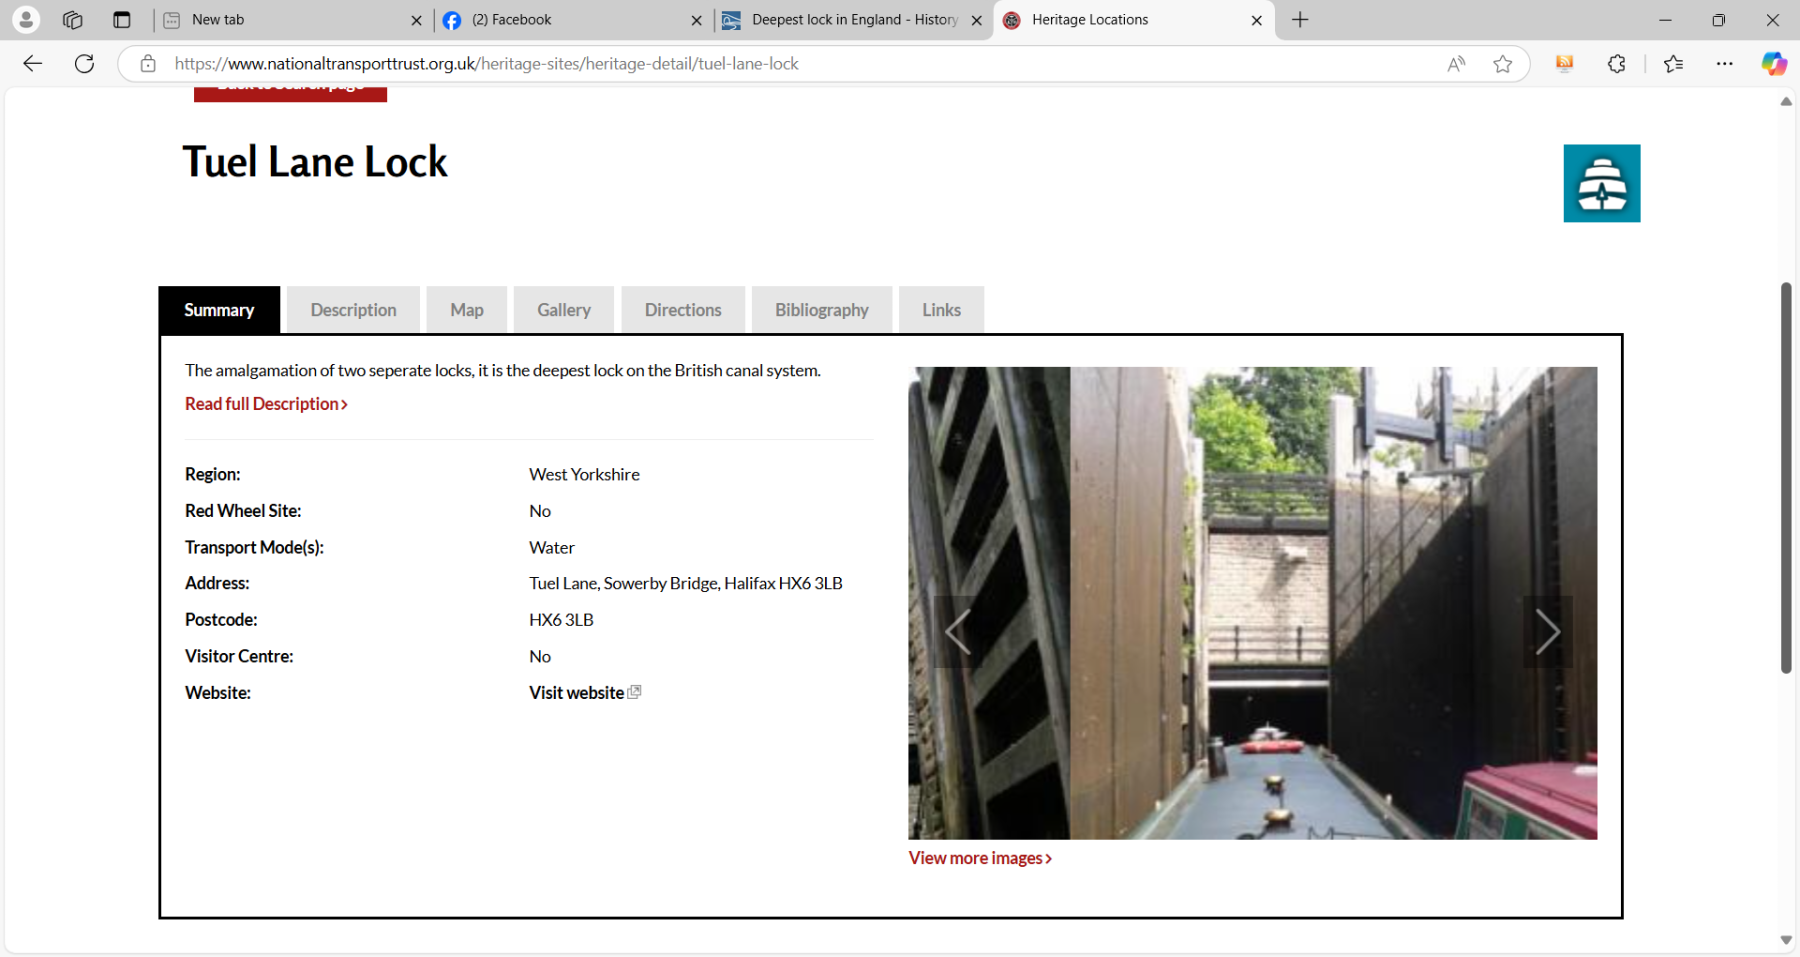The height and width of the screenshot is (957, 1800).
Task: Click the Tuel Lane Lock canal photo
Action: point(1252,603)
